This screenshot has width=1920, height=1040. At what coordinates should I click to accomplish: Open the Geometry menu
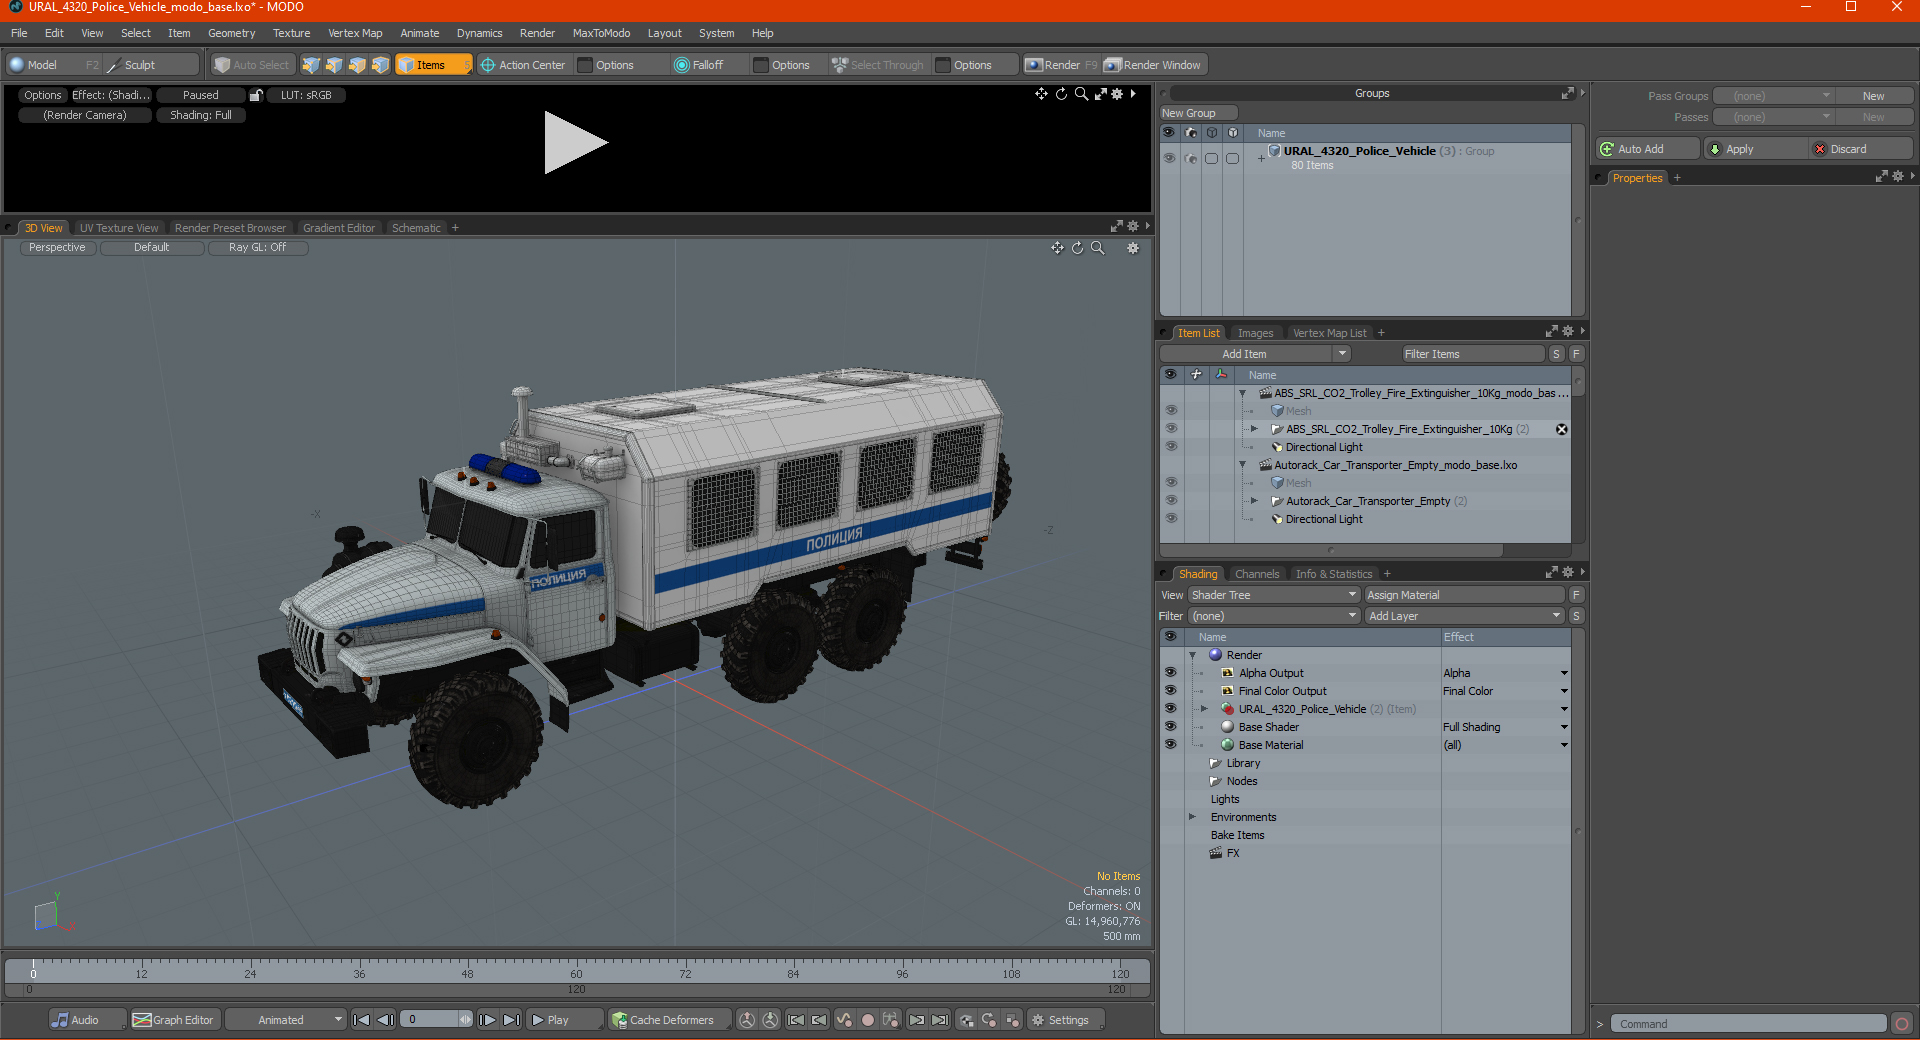[x=231, y=33]
